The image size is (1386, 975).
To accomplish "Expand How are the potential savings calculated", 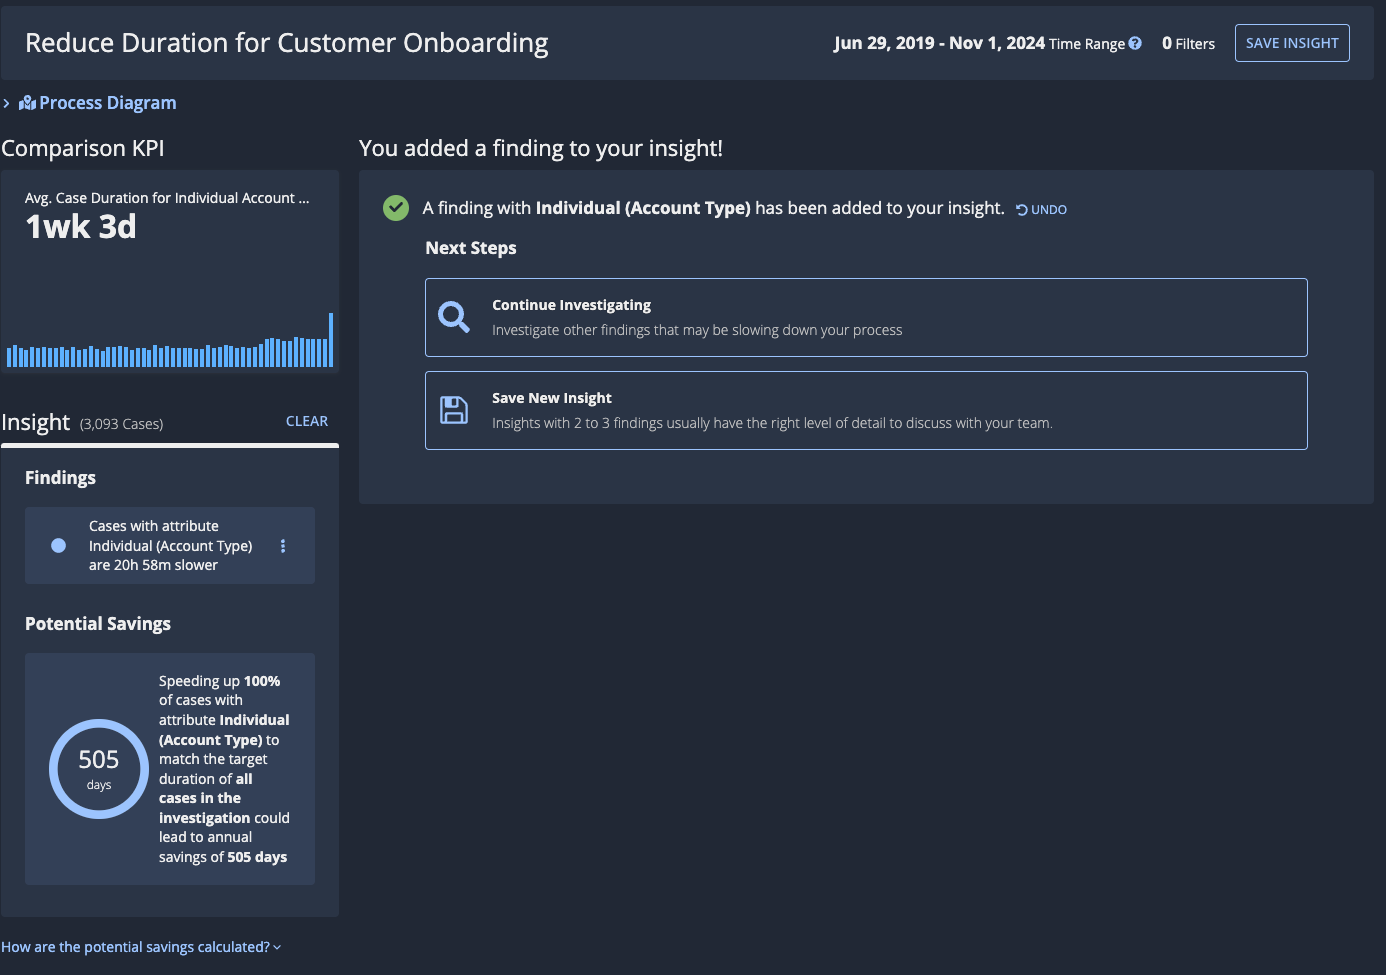I will coord(141,947).
